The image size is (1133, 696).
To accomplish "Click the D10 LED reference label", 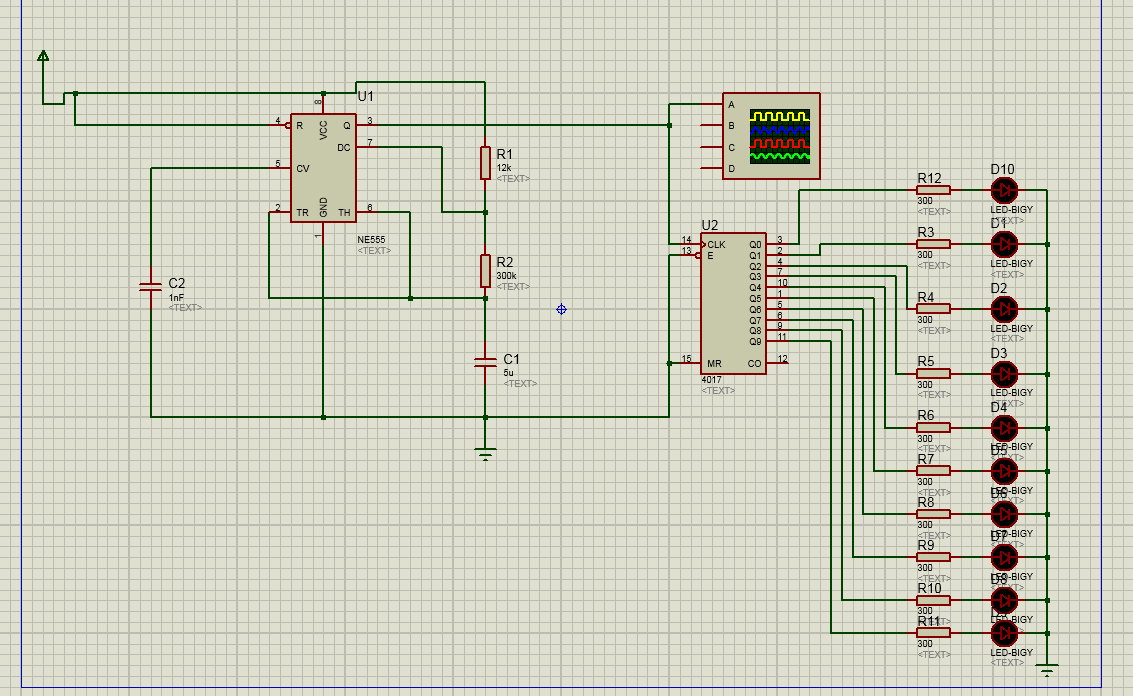I will click(x=1002, y=169).
